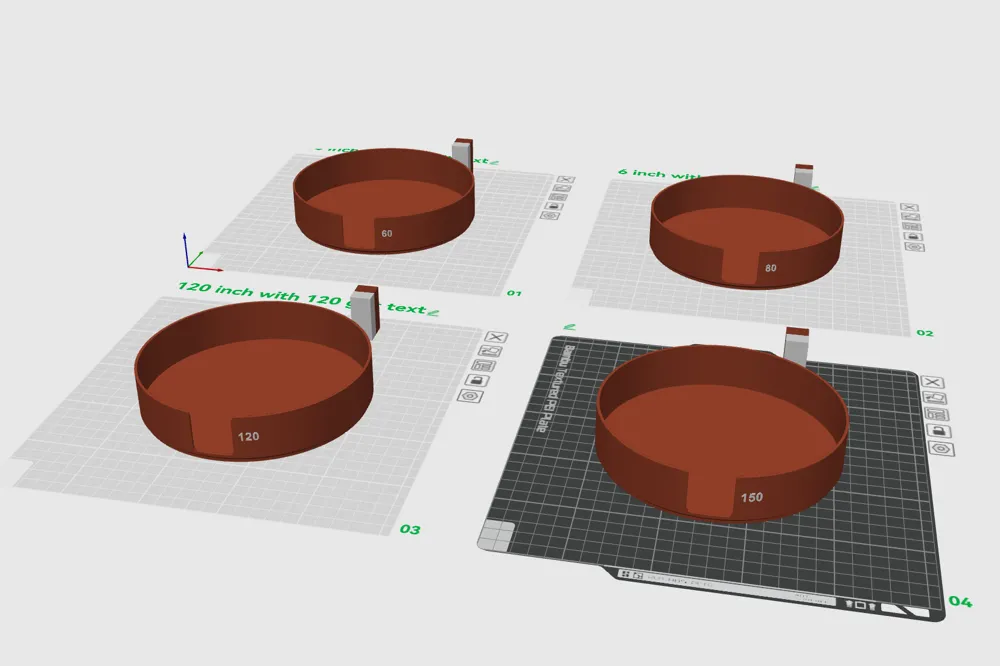
Task: Auto-orient objects on plate 04
Action: 935,398
